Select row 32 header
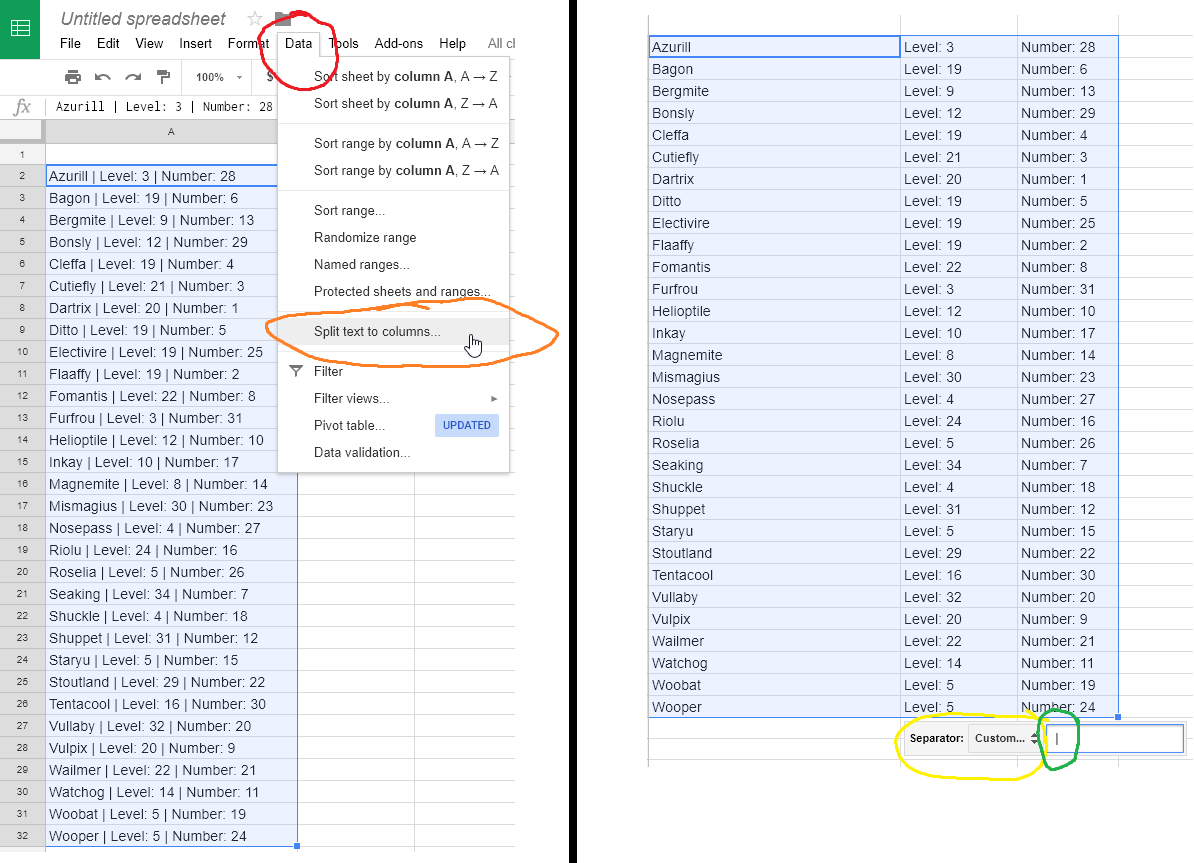Screen dimensions: 1194x863 (x=22, y=836)
